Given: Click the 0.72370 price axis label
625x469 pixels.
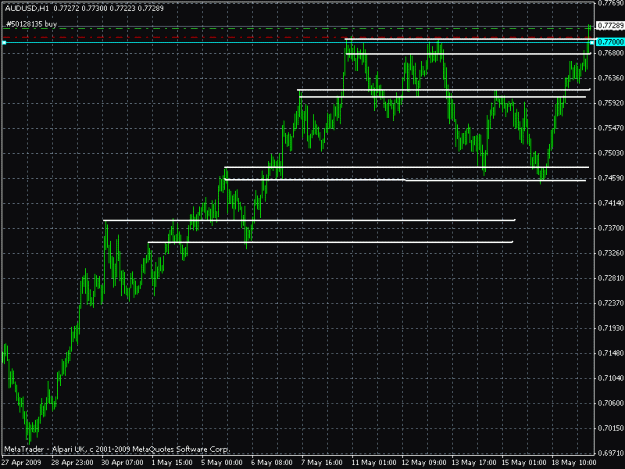Looking at the screenshot, I should pos(610,303).
